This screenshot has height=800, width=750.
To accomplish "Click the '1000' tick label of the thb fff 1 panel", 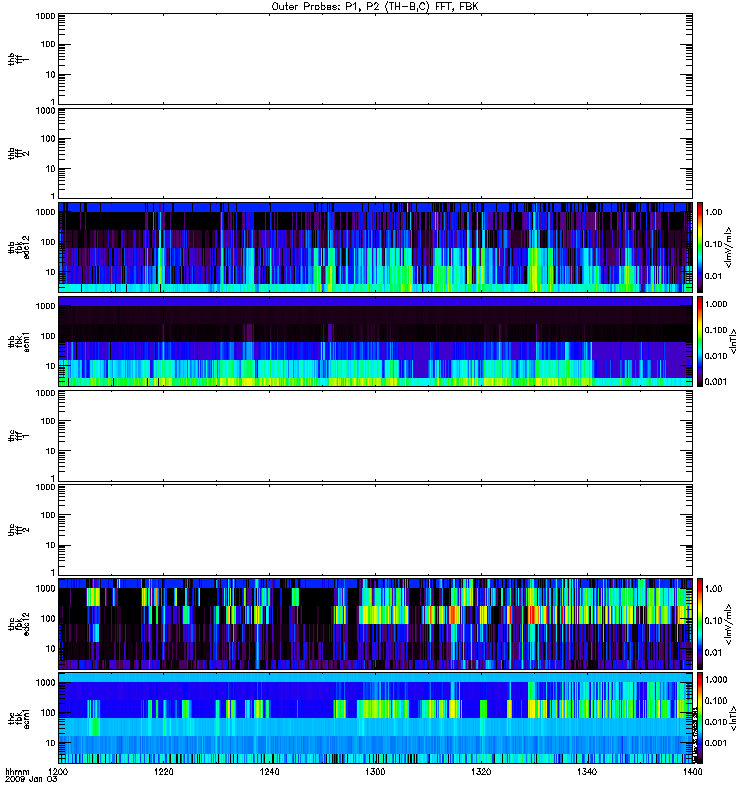I will pyautogui.click(x=45, y=16).
